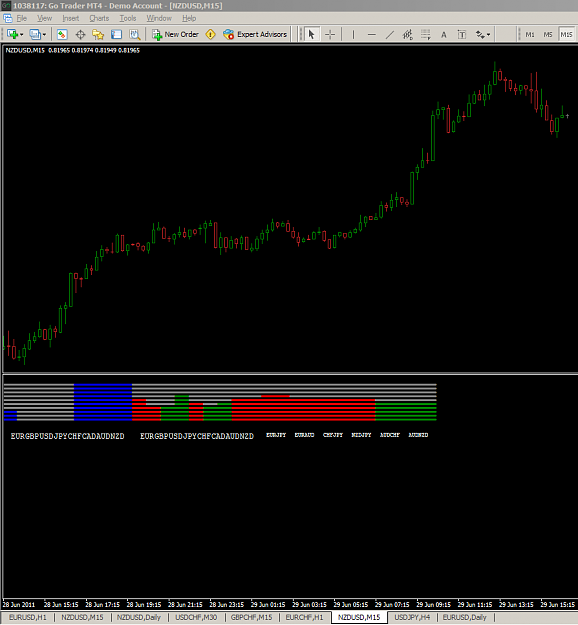Switch chart to M5 timeframe
The width and height of the screenshot is (578, 625).
pos(548,34)
